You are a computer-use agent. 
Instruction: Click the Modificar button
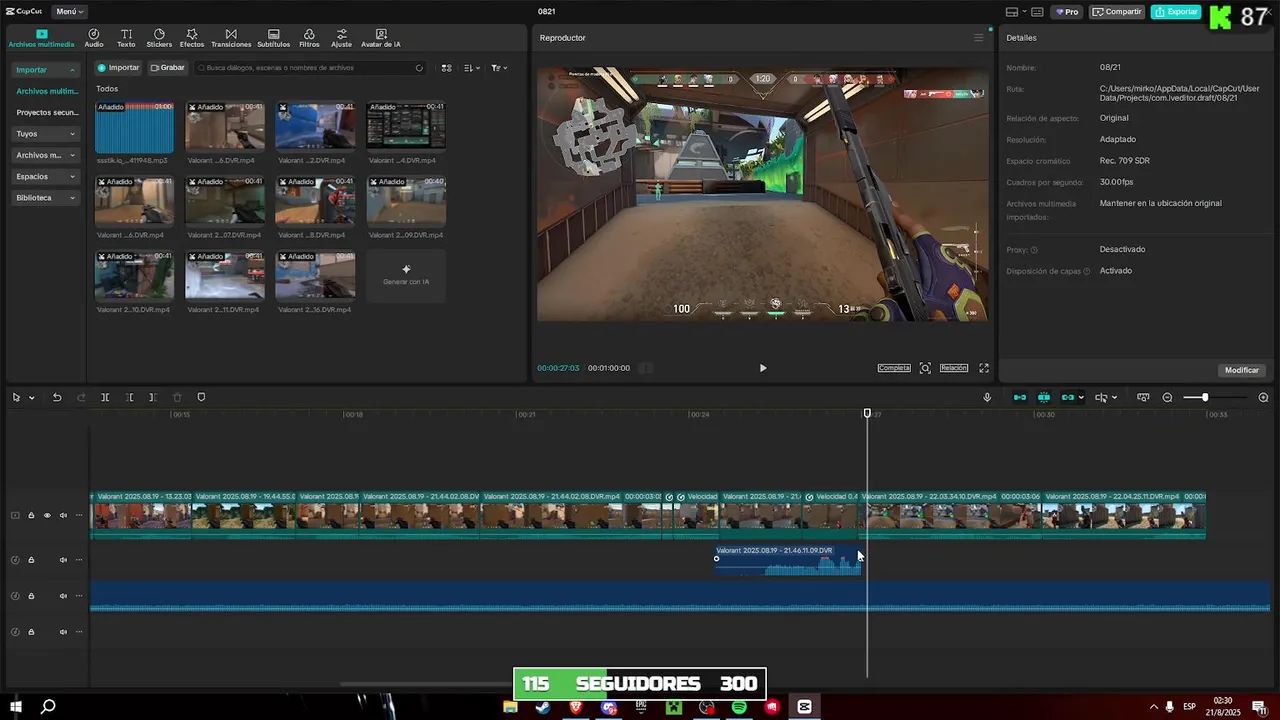coord(1242,370)
